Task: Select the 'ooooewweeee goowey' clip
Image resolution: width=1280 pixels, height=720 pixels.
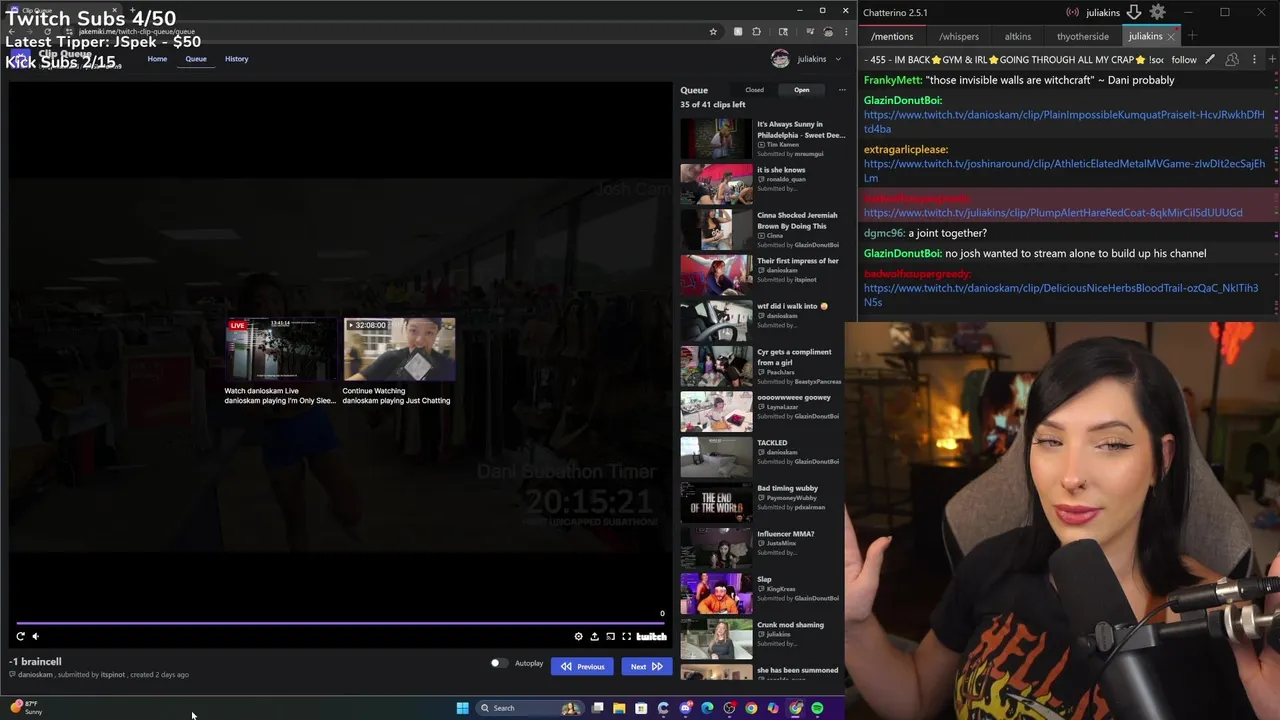Action: pos(763,412)
